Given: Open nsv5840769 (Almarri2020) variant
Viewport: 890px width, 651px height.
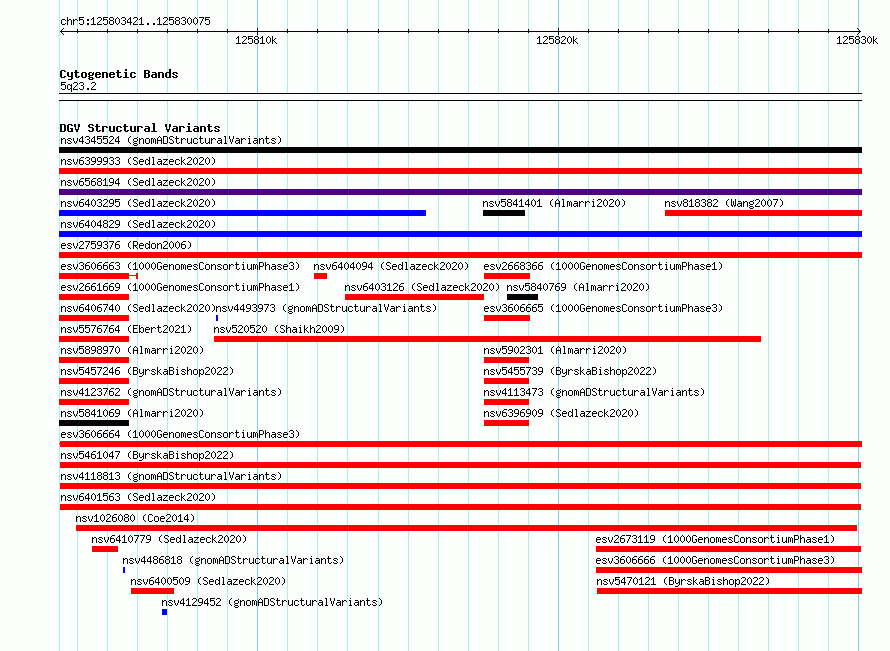Looking at the screenshot, I should [x=578, y=287].
